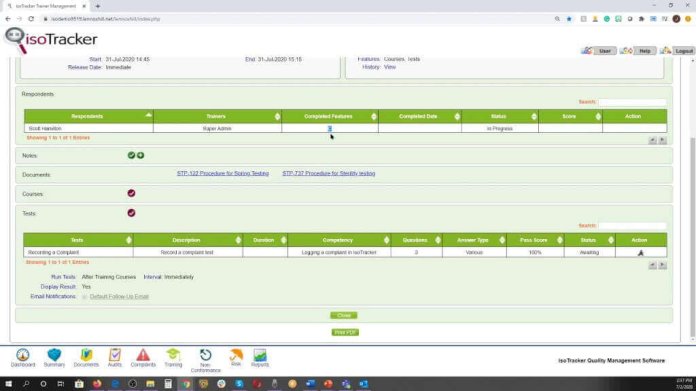Go to next page of respondents table
This screenshot has width=696, height=391.
click(x=662, y=140)
